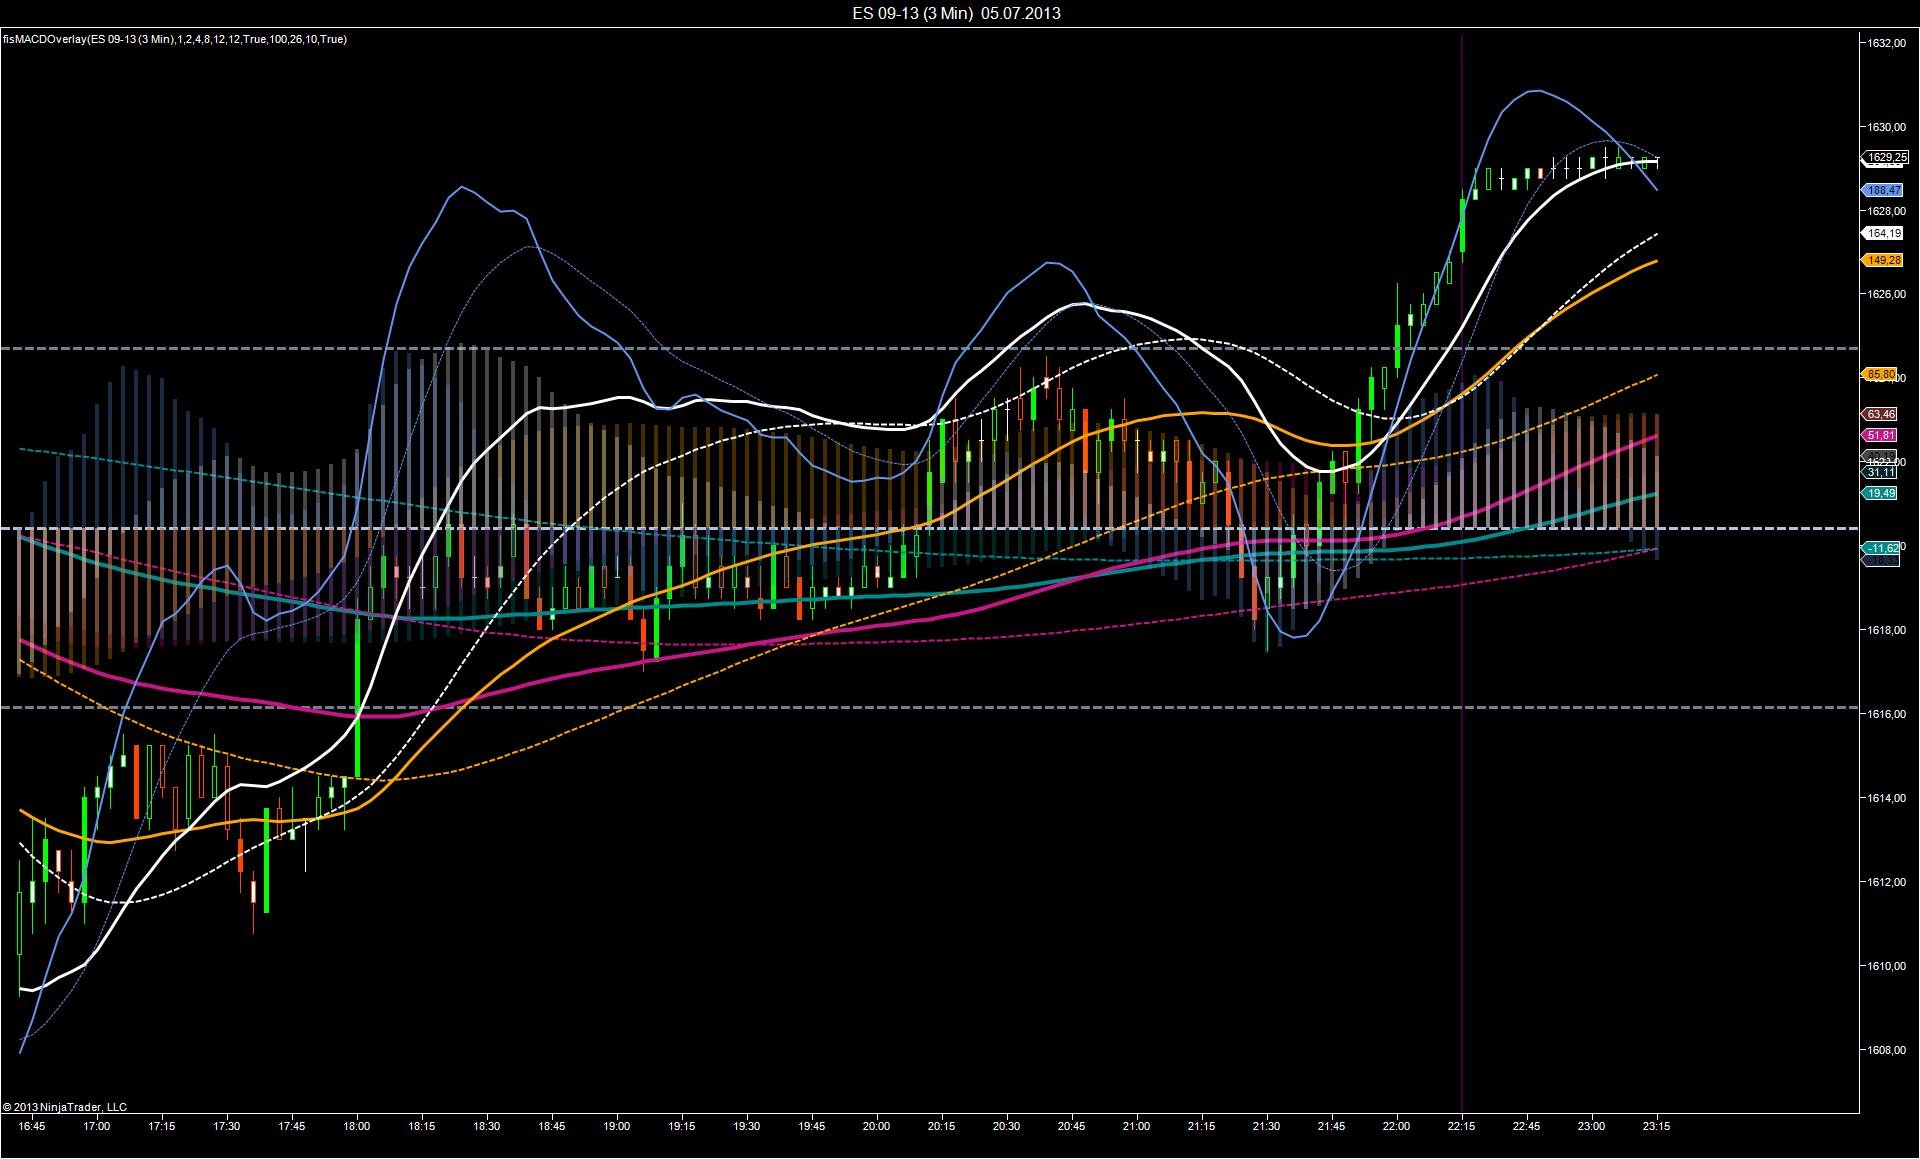Click the vertical purple line in chart
This screenshot has width=1920, height=1159.
coord(1462,800)
